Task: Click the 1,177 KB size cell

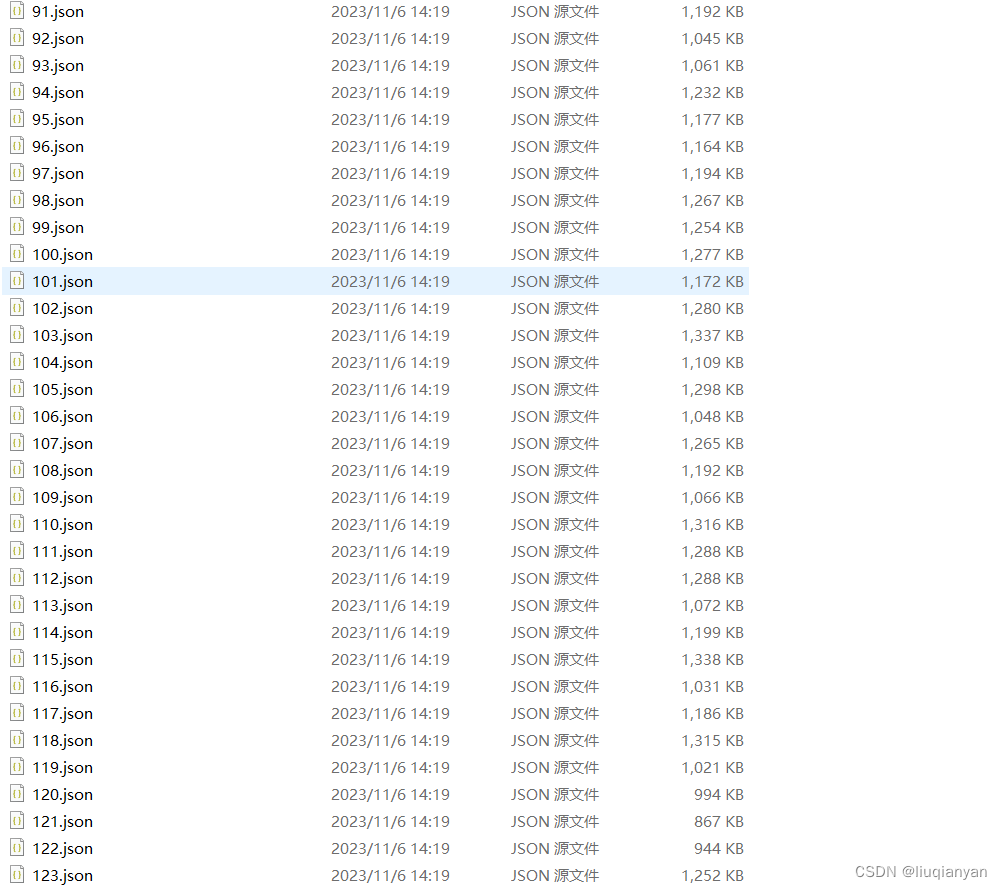Action: click(713, 120)
